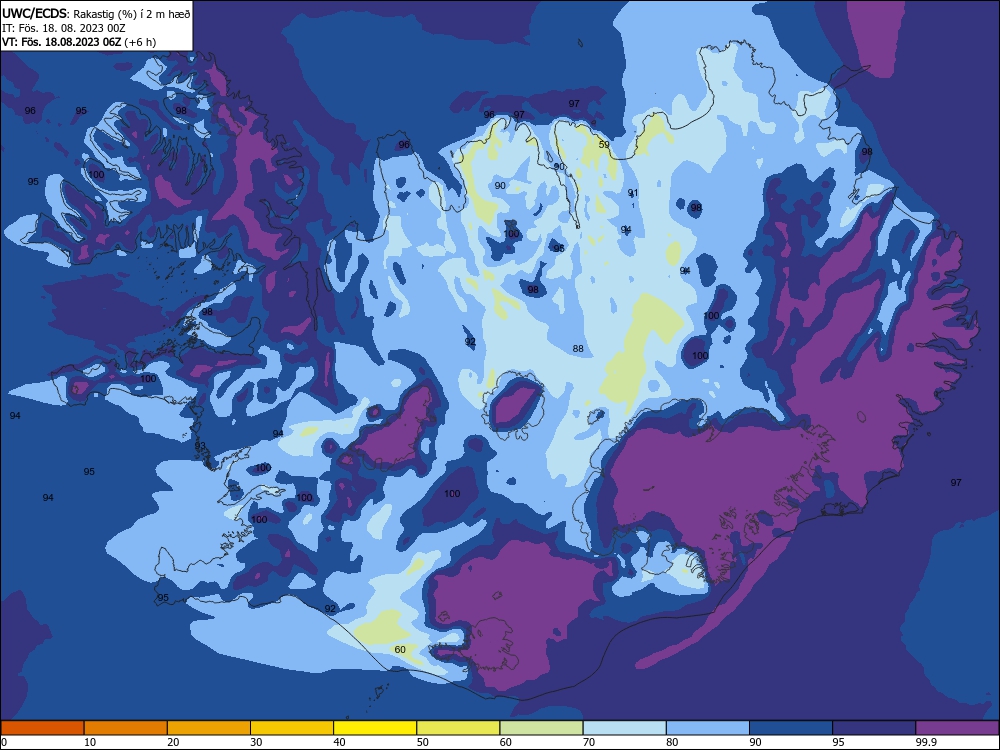Select the 'VT: Fös. 18.08.2023 06Z' valid time
This screenshot has width=1000, height=750.
[x=61, y=42]
